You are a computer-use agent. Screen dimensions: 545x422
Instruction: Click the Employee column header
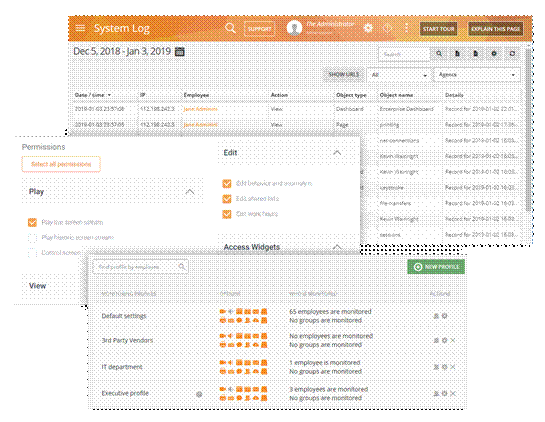(196, 95)
